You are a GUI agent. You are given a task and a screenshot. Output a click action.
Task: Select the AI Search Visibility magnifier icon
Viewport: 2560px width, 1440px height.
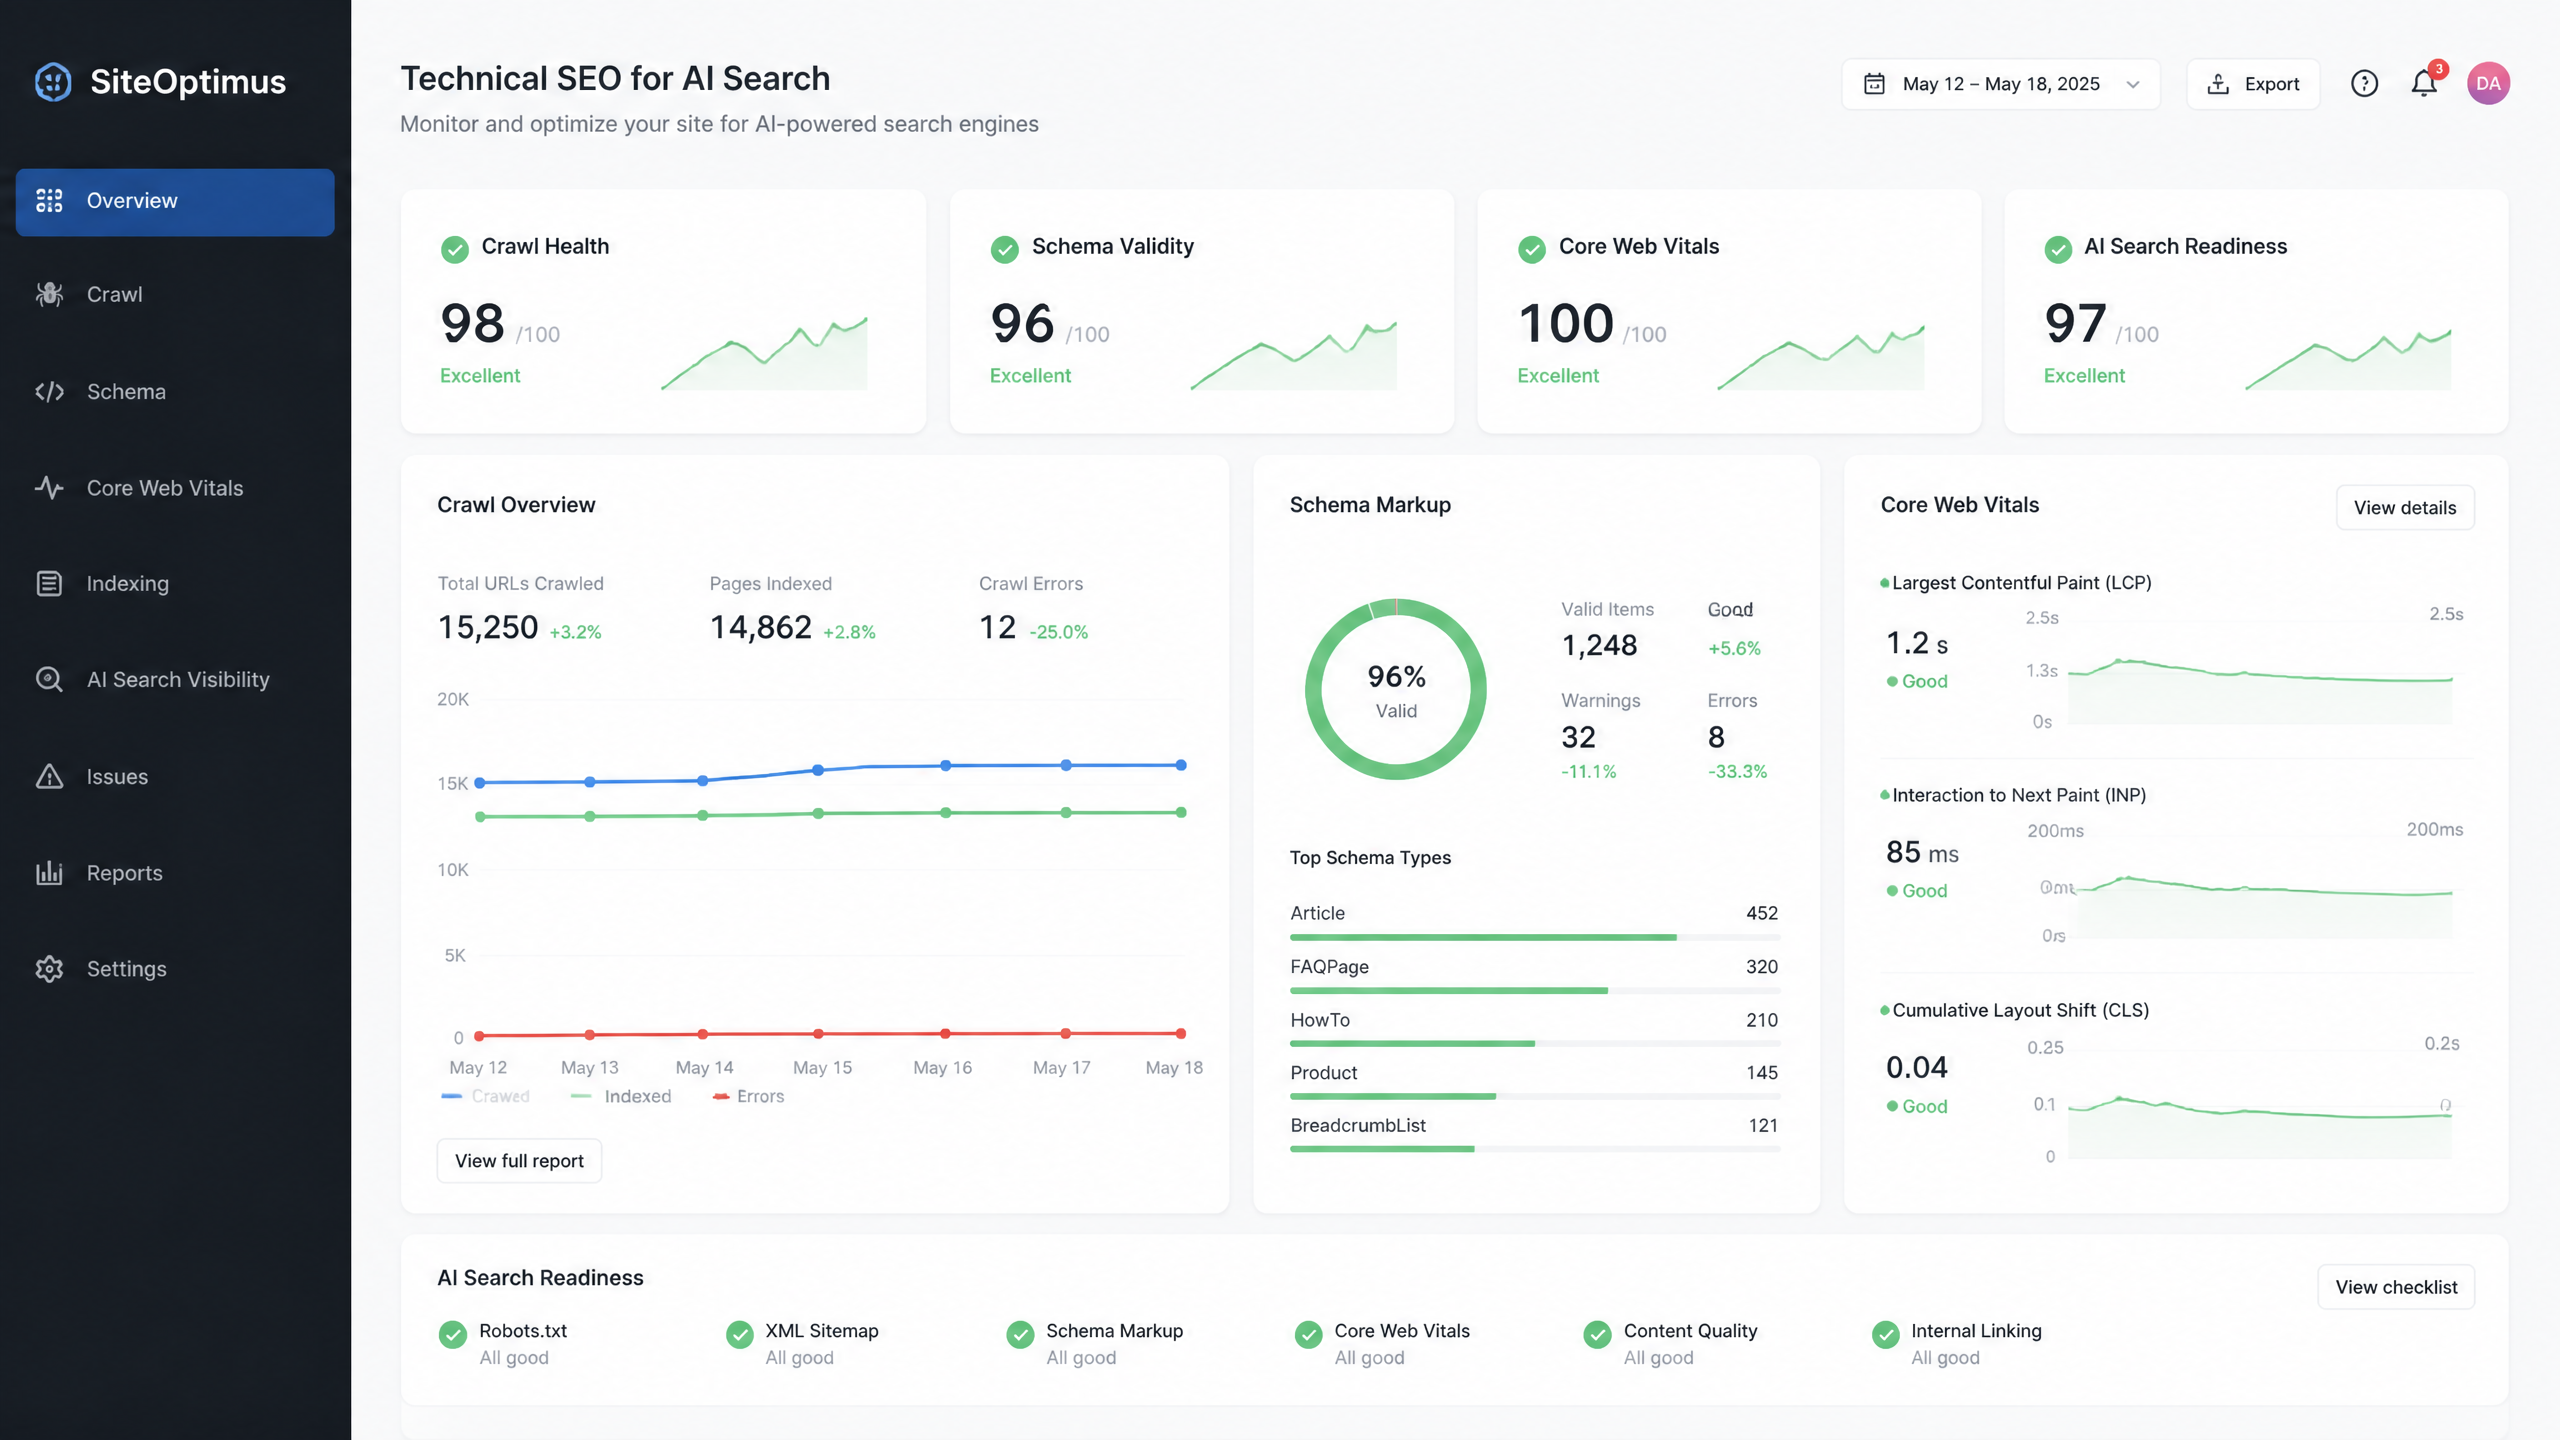tap(49, 679)
